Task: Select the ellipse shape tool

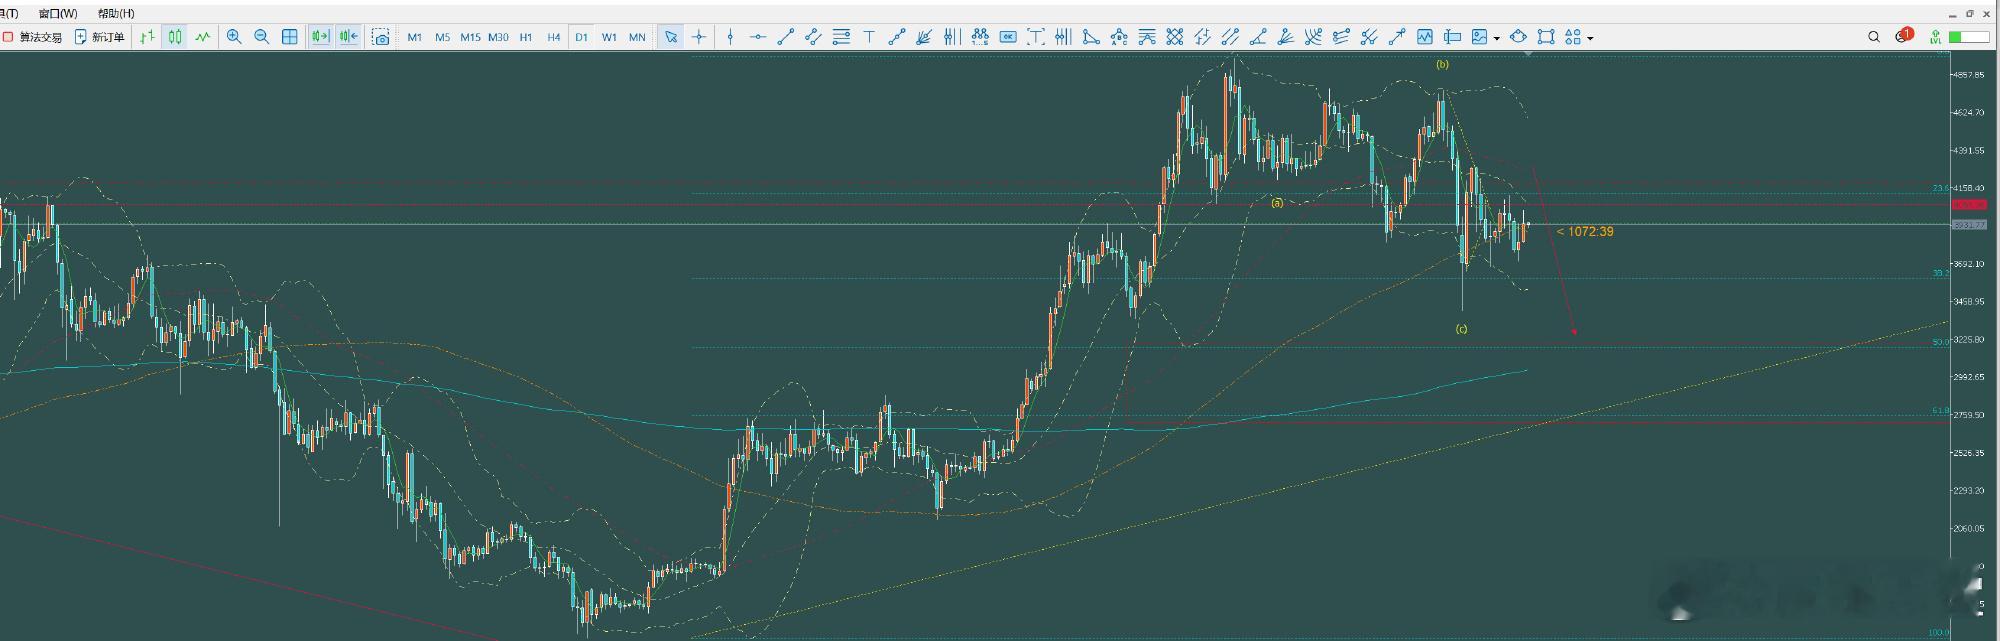Action: 1518,37
